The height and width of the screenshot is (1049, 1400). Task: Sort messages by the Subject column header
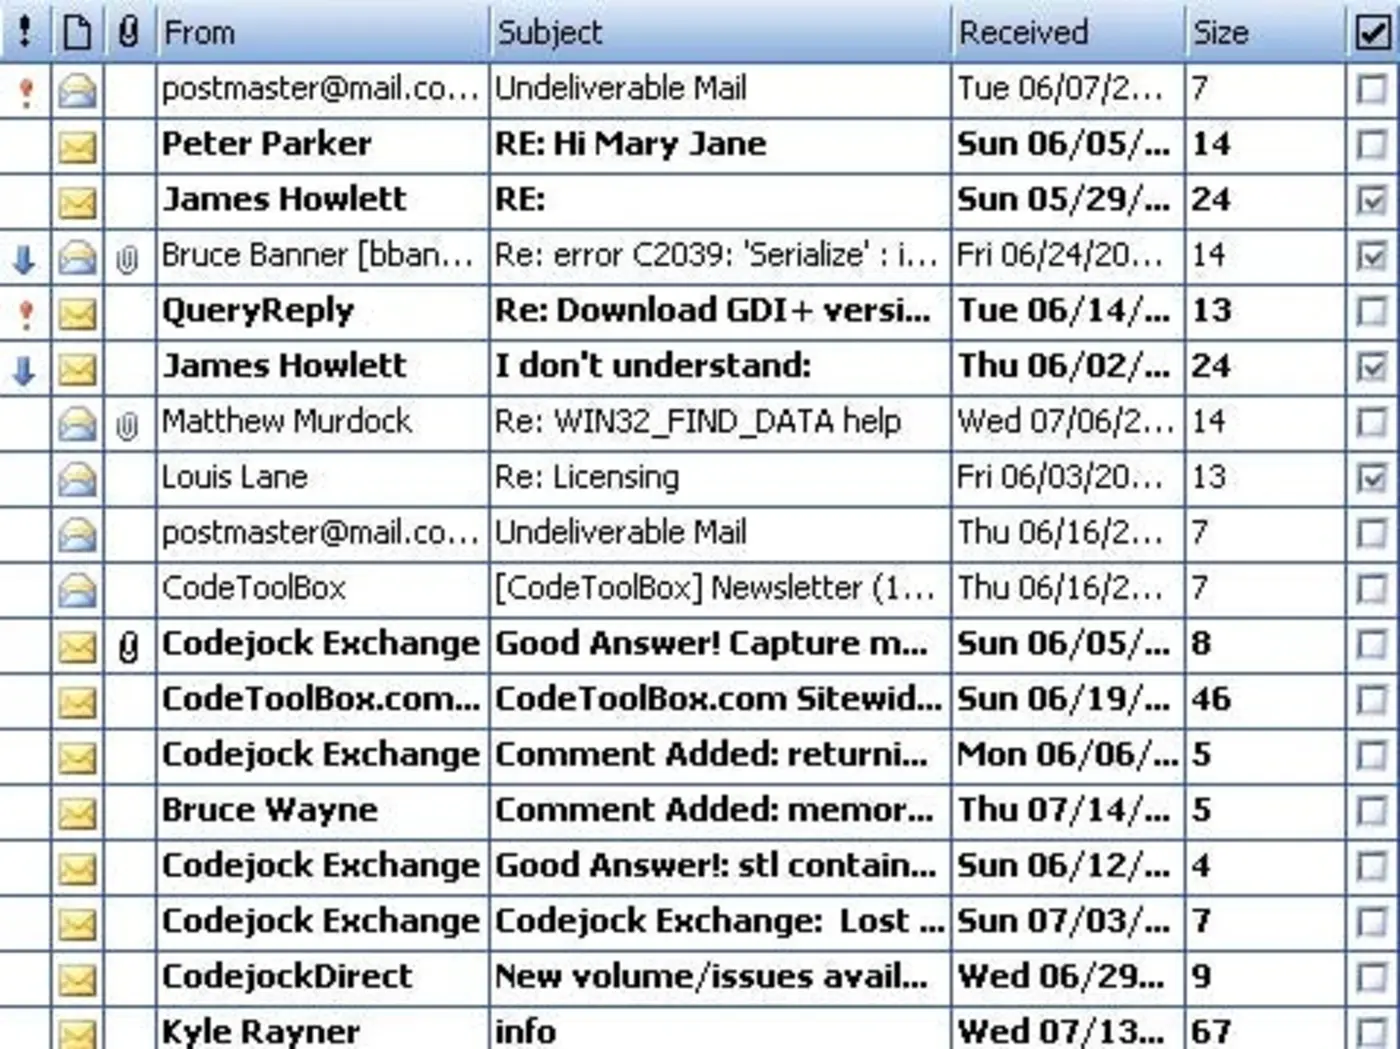(x=720, y=32)
